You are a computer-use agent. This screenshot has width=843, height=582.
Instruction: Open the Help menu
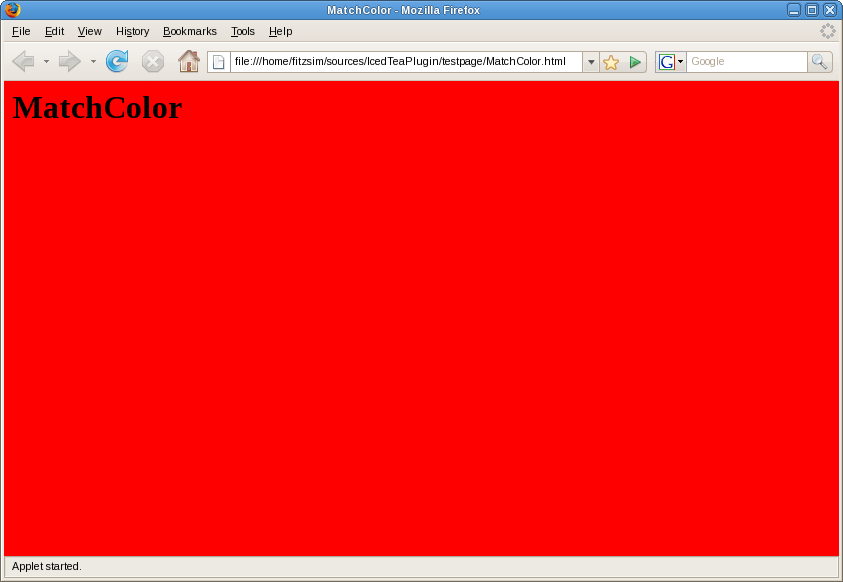point(281,31)
